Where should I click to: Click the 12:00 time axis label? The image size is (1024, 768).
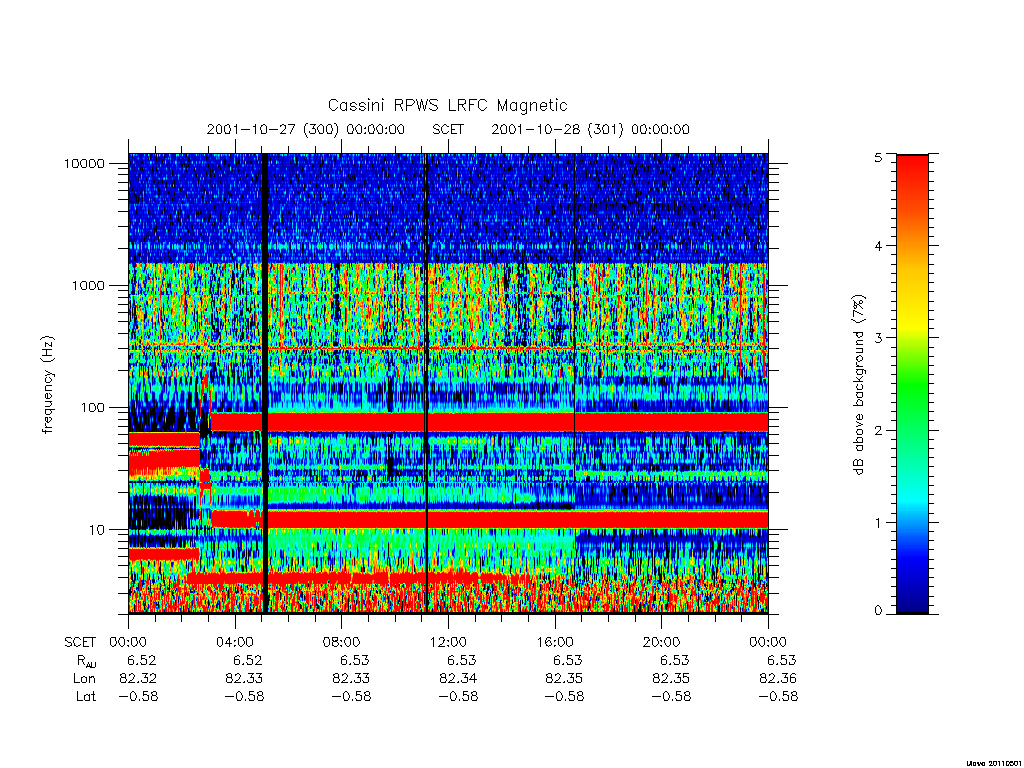(x=448, y=642)
